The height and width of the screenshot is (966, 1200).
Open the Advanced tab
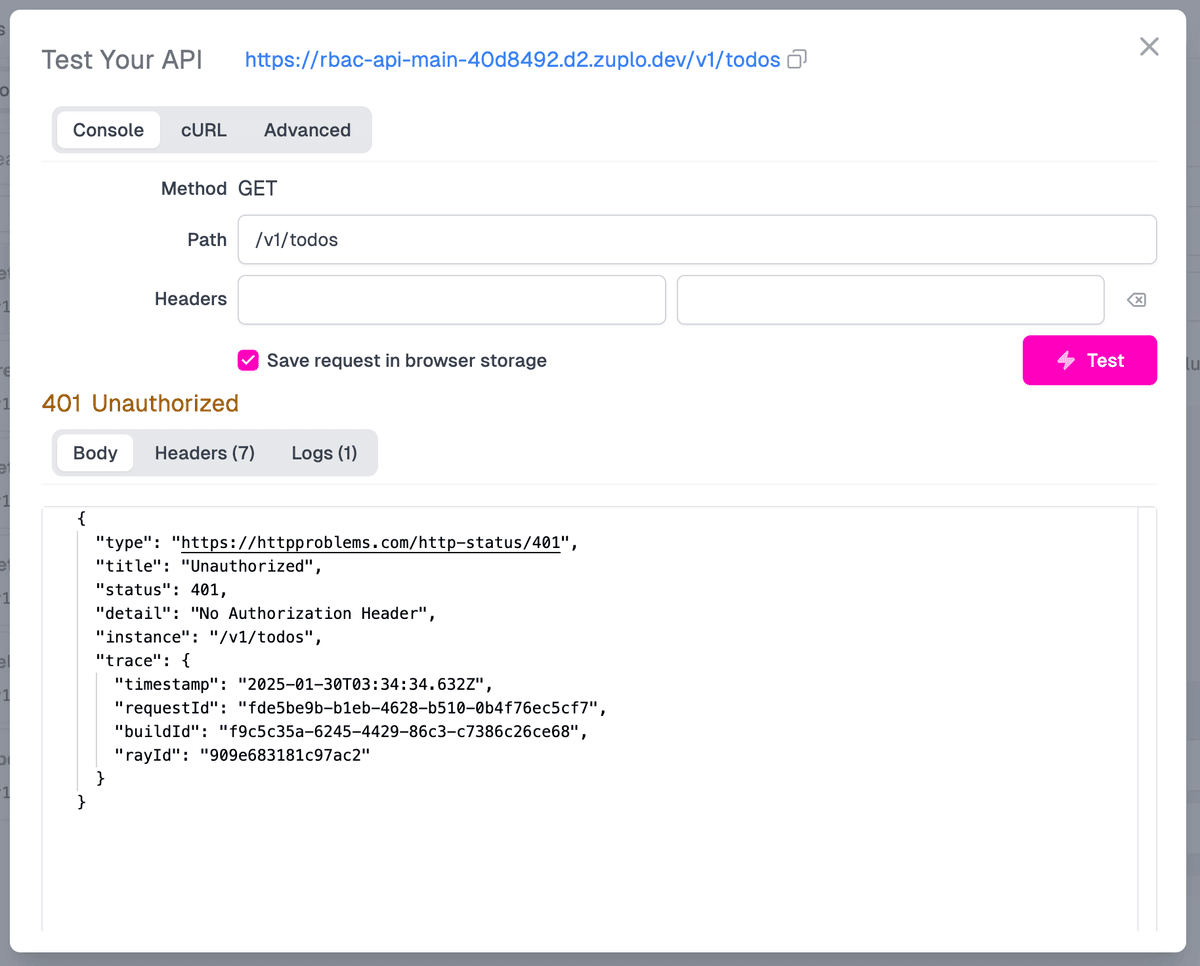[307, 130]
